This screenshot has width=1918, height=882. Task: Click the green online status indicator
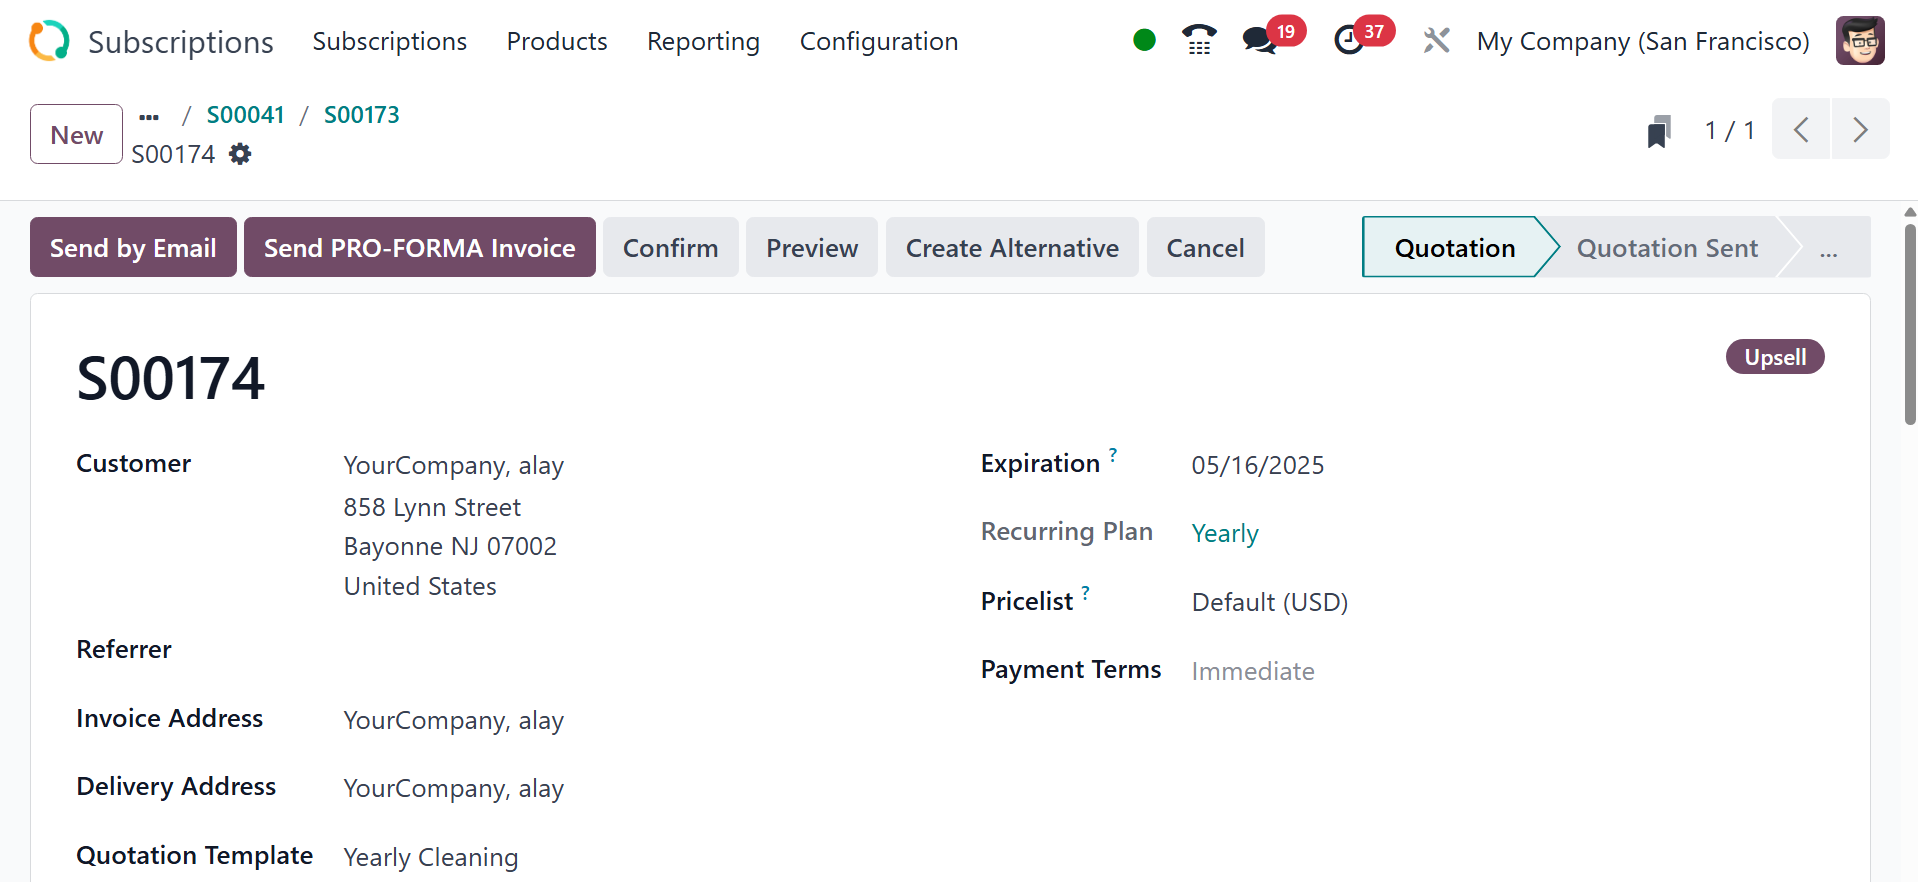pos(1144,40)
